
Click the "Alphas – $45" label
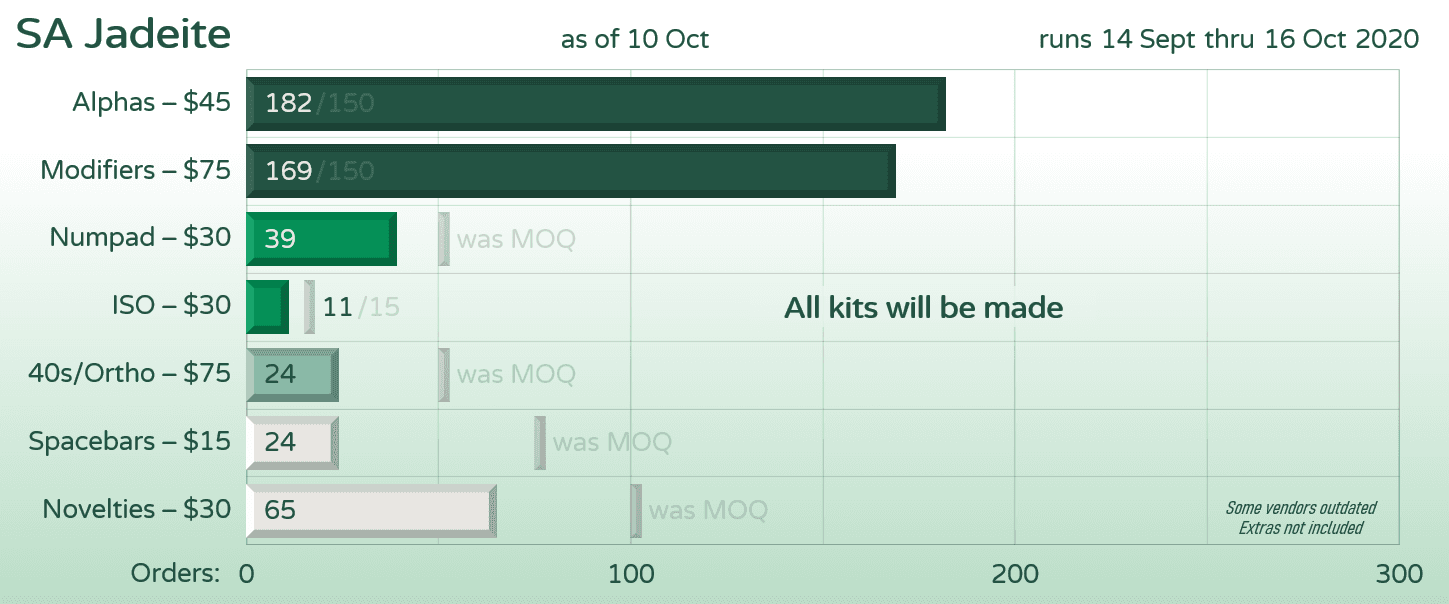pyautogui.click(x=151, y=102)
